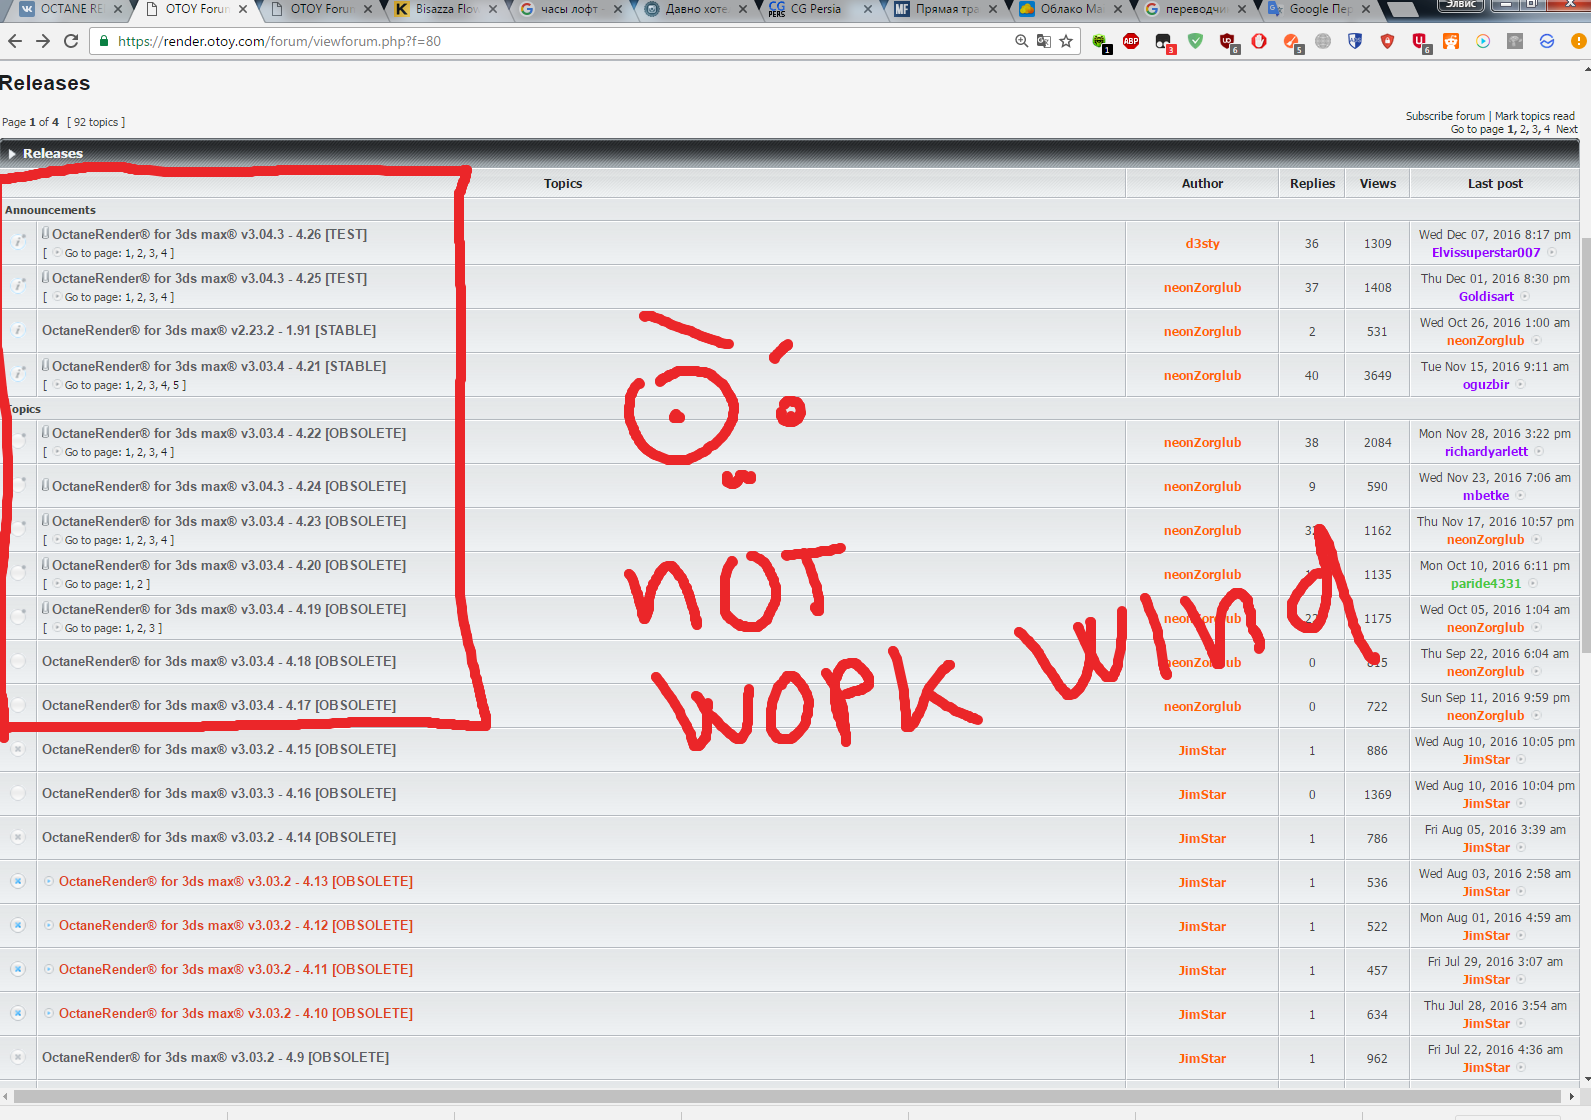Click the translate page icon

click(x=1044, y=41)
